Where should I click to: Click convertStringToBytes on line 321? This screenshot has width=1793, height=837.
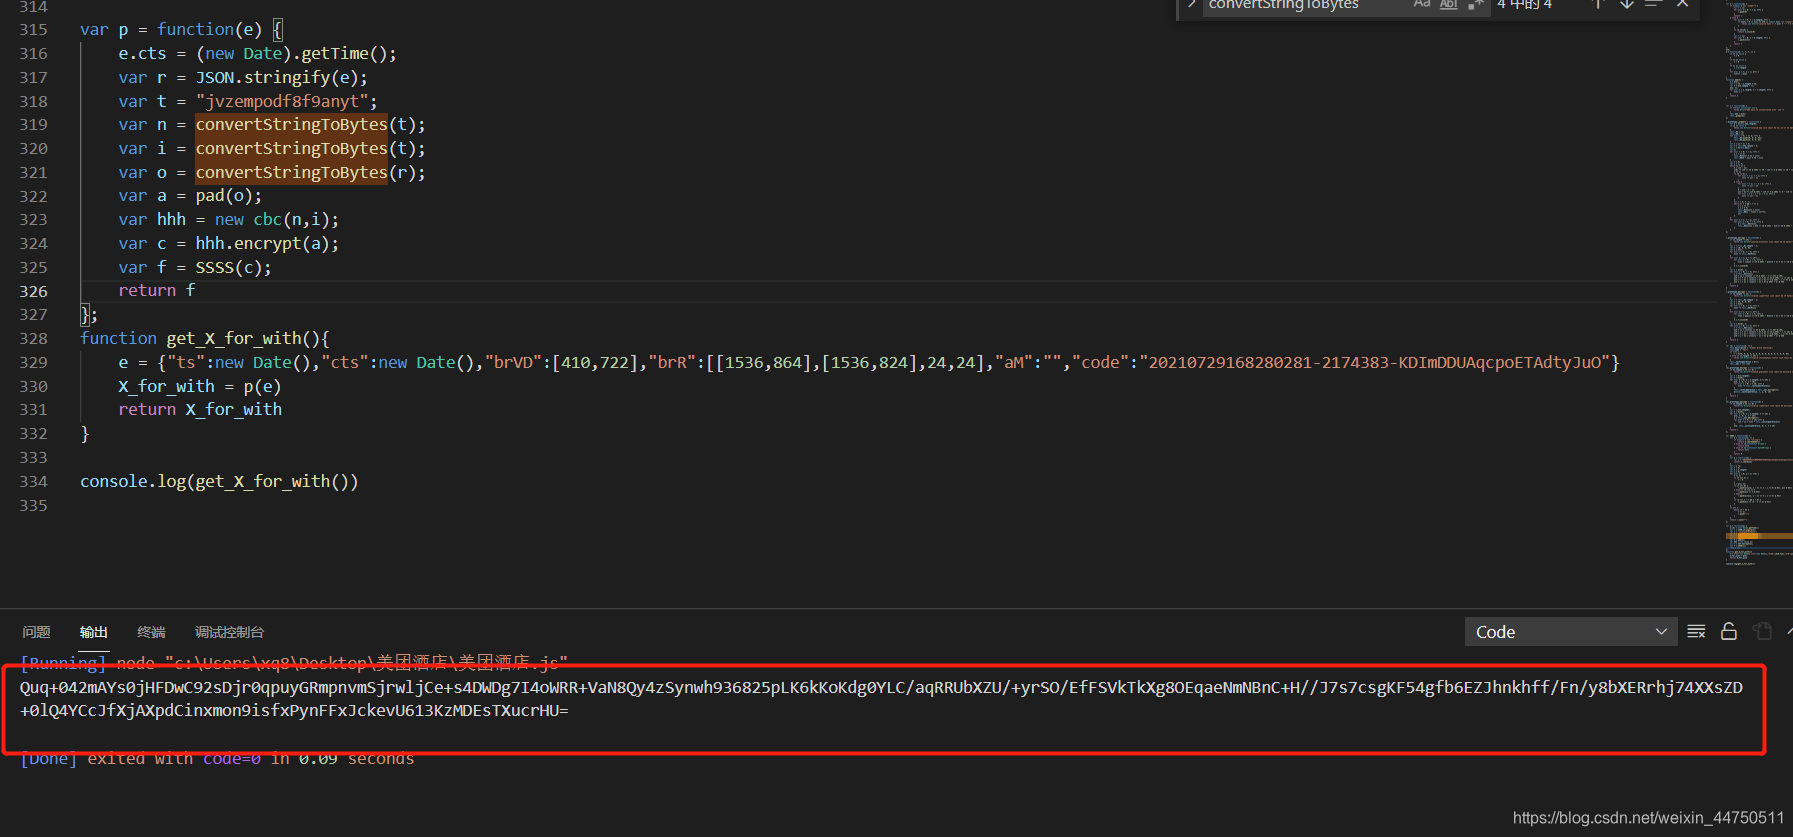(291, 172)
